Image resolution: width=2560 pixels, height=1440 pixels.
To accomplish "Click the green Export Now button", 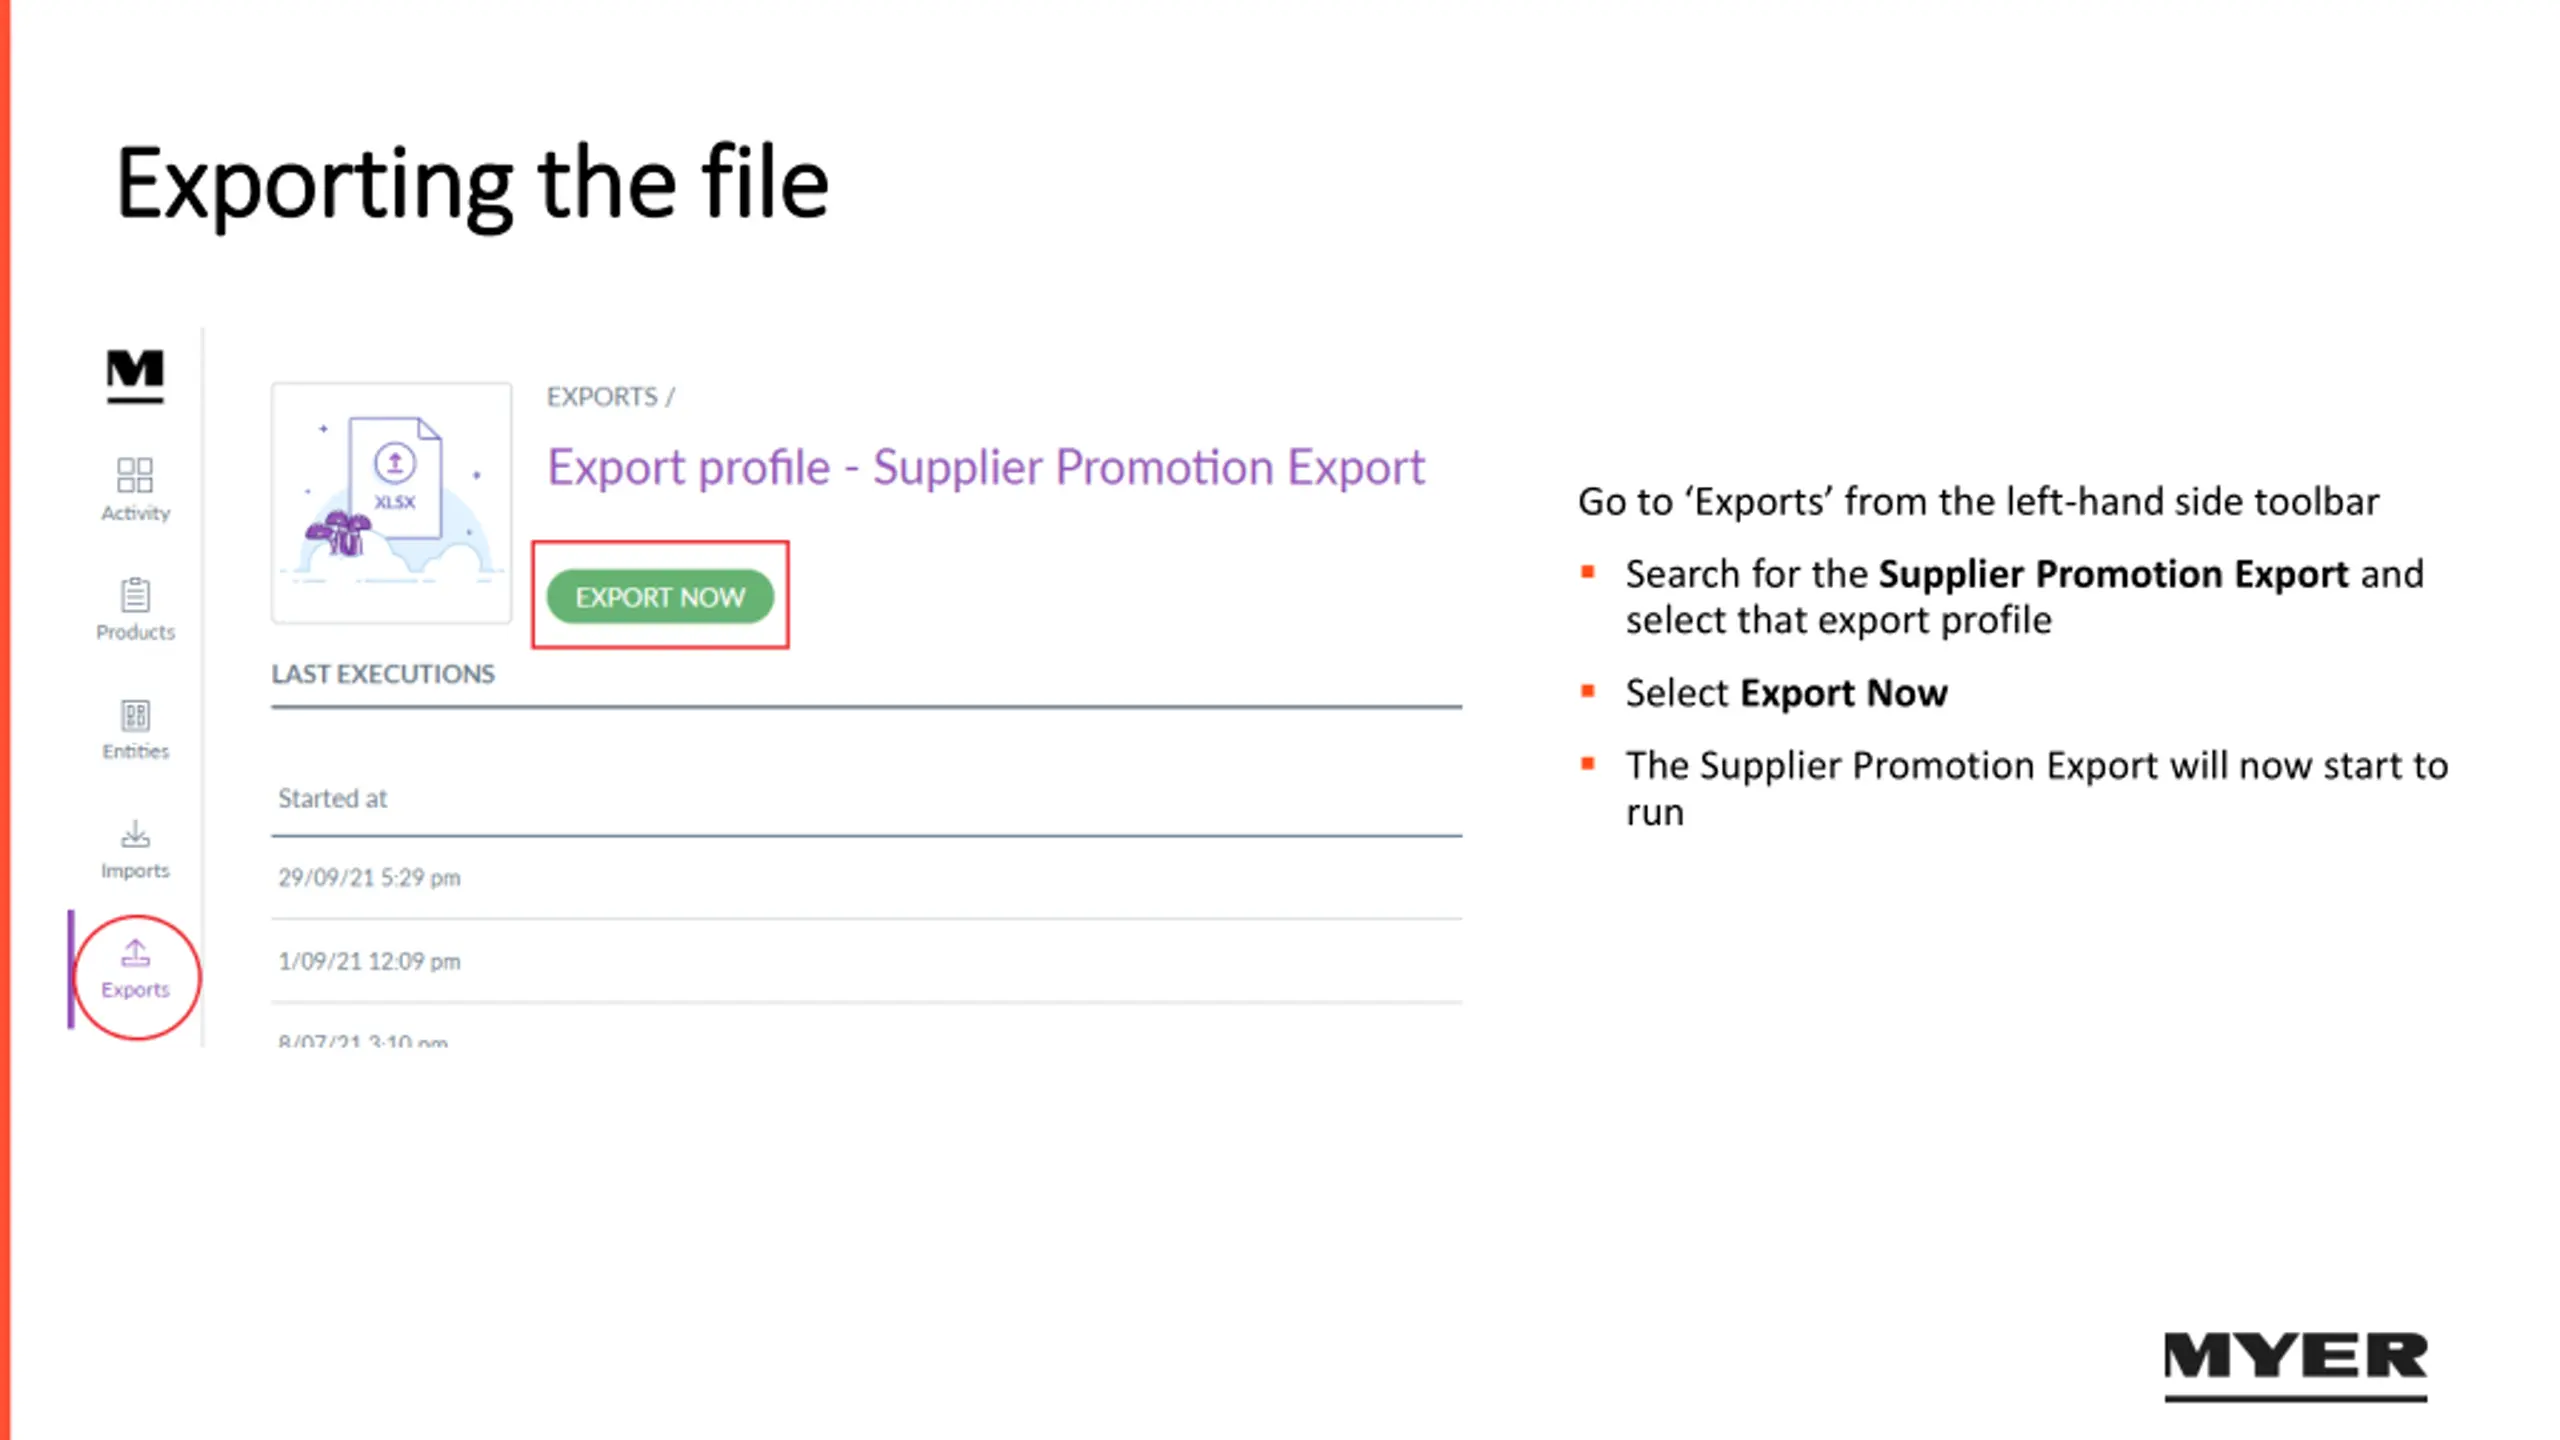I will pos(660,597).
